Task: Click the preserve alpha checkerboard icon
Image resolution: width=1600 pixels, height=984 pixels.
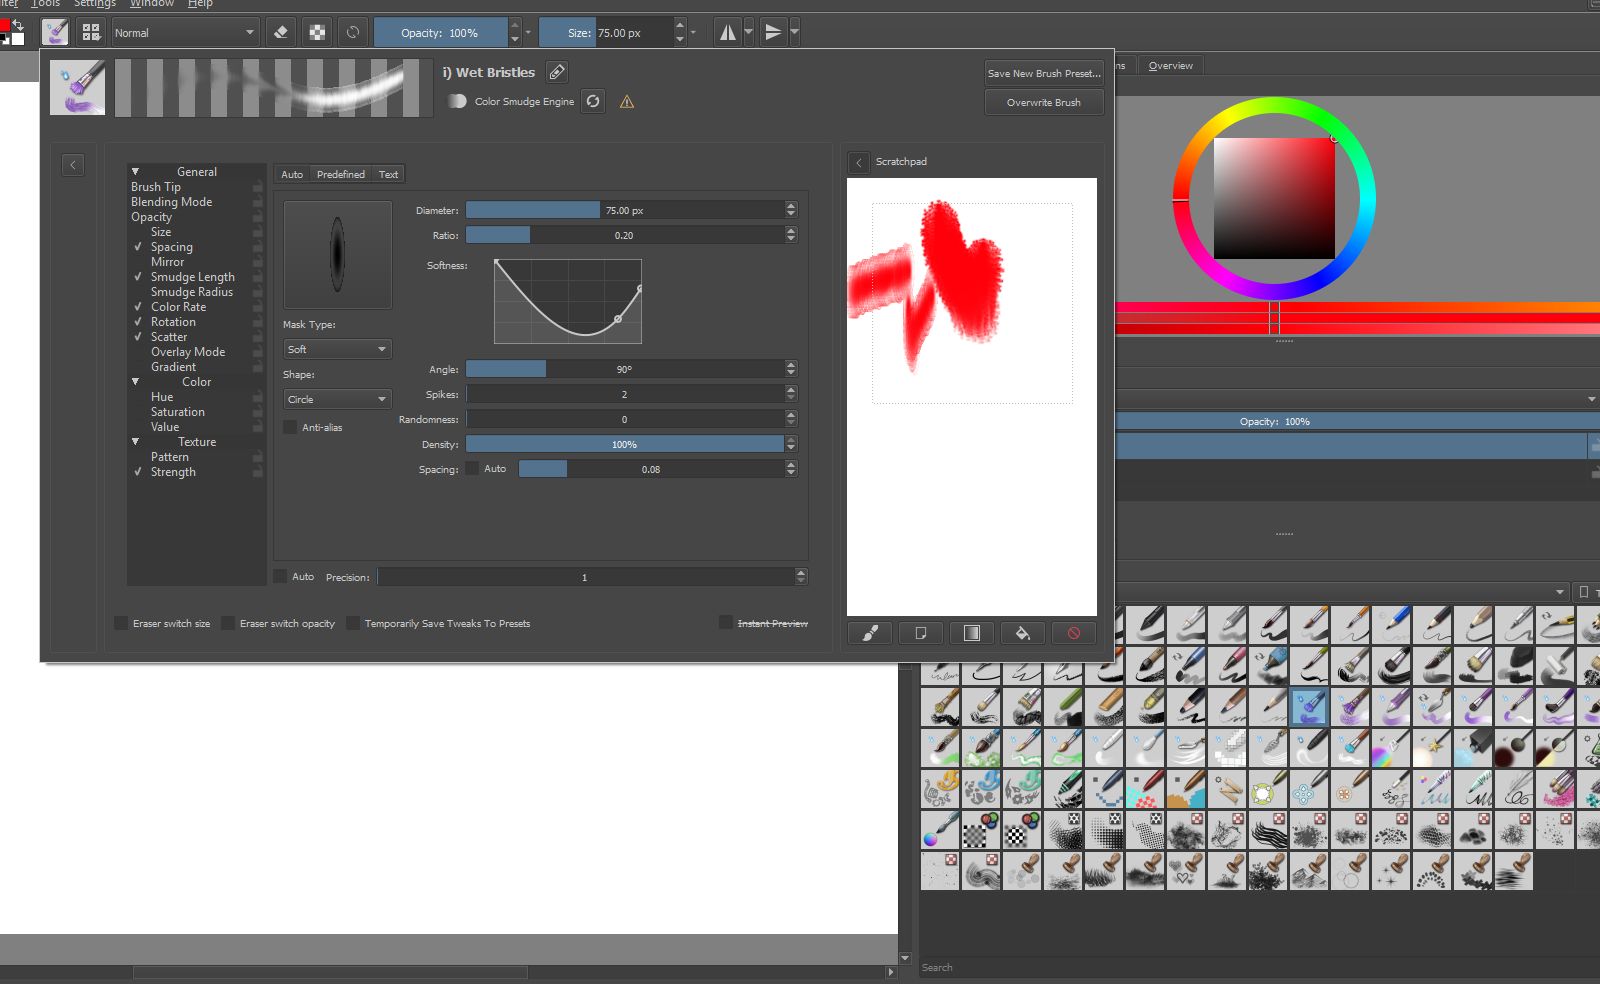Action: click(x=317, y=33)
